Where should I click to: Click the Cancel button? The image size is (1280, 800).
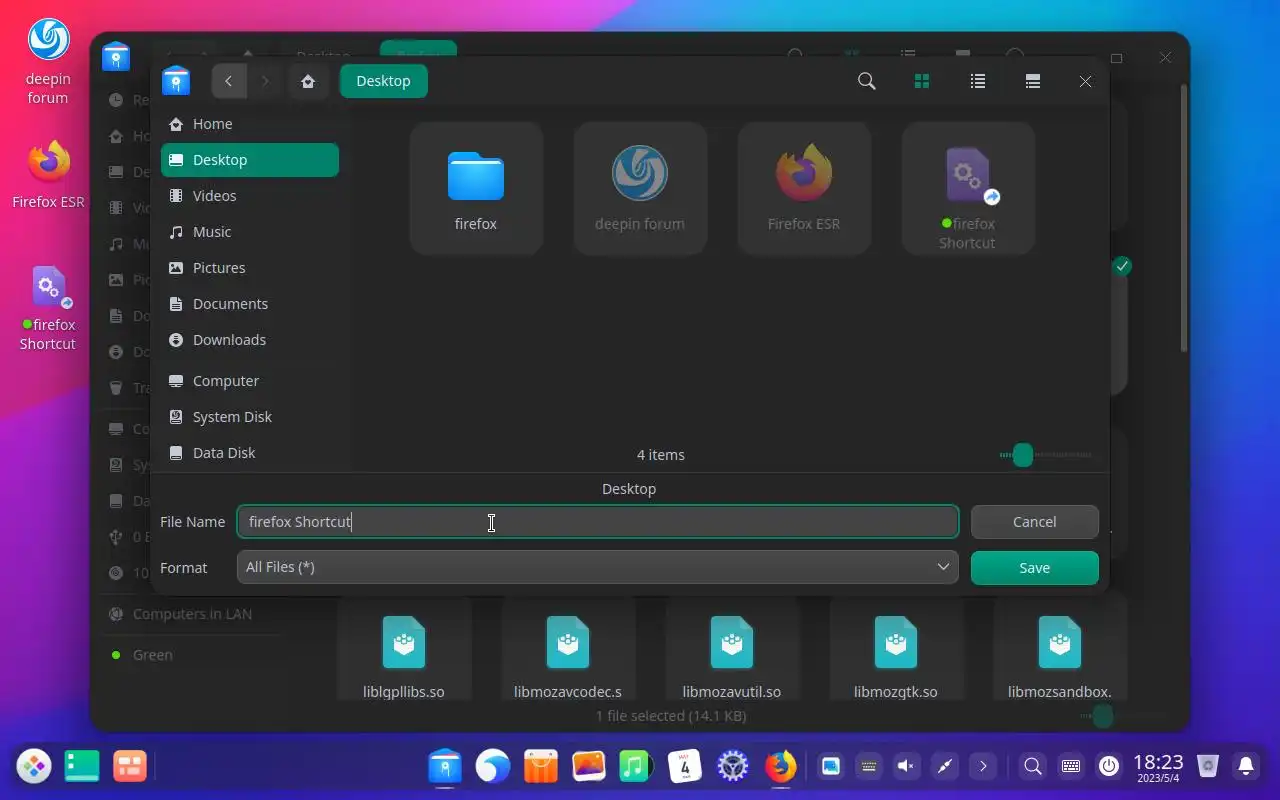pos(1035,522)
